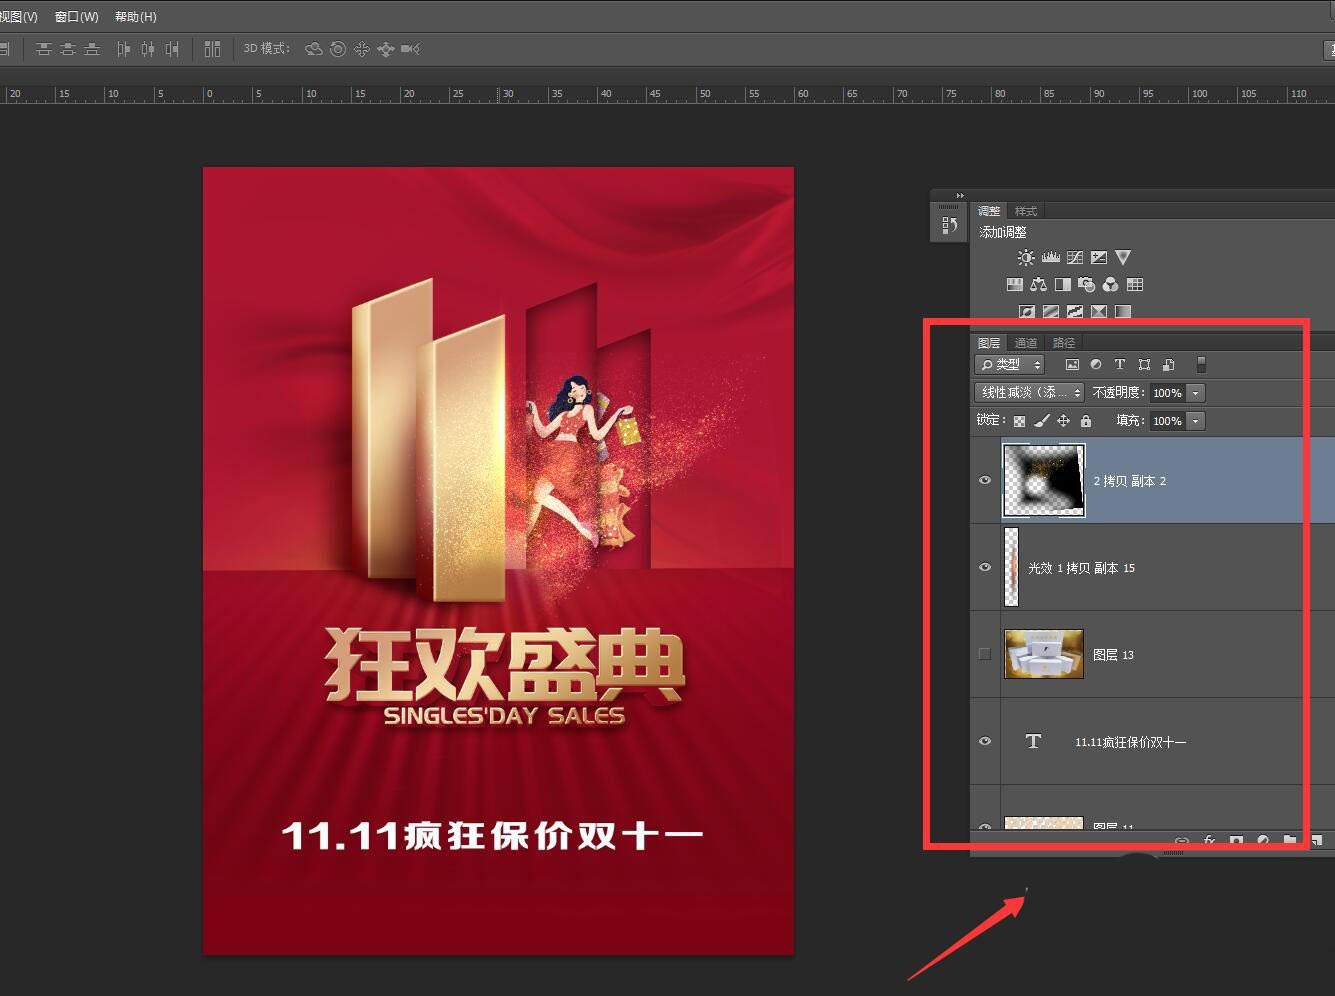Select the 光效 1 拷贝 副本 15 layer name
This screenshot has width=1335, height=996.
click(1082, 568)
